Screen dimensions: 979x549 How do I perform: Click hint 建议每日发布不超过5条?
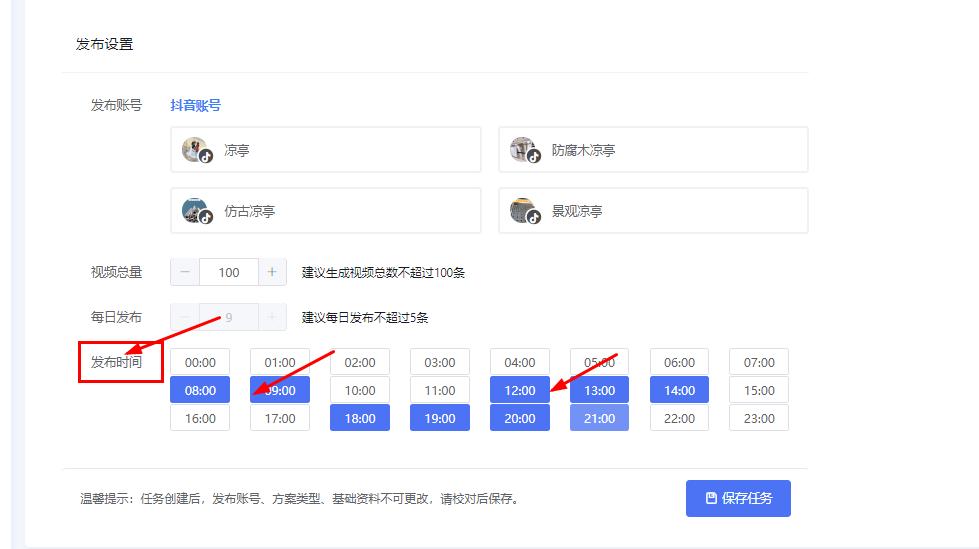click(x=365, y=318)
